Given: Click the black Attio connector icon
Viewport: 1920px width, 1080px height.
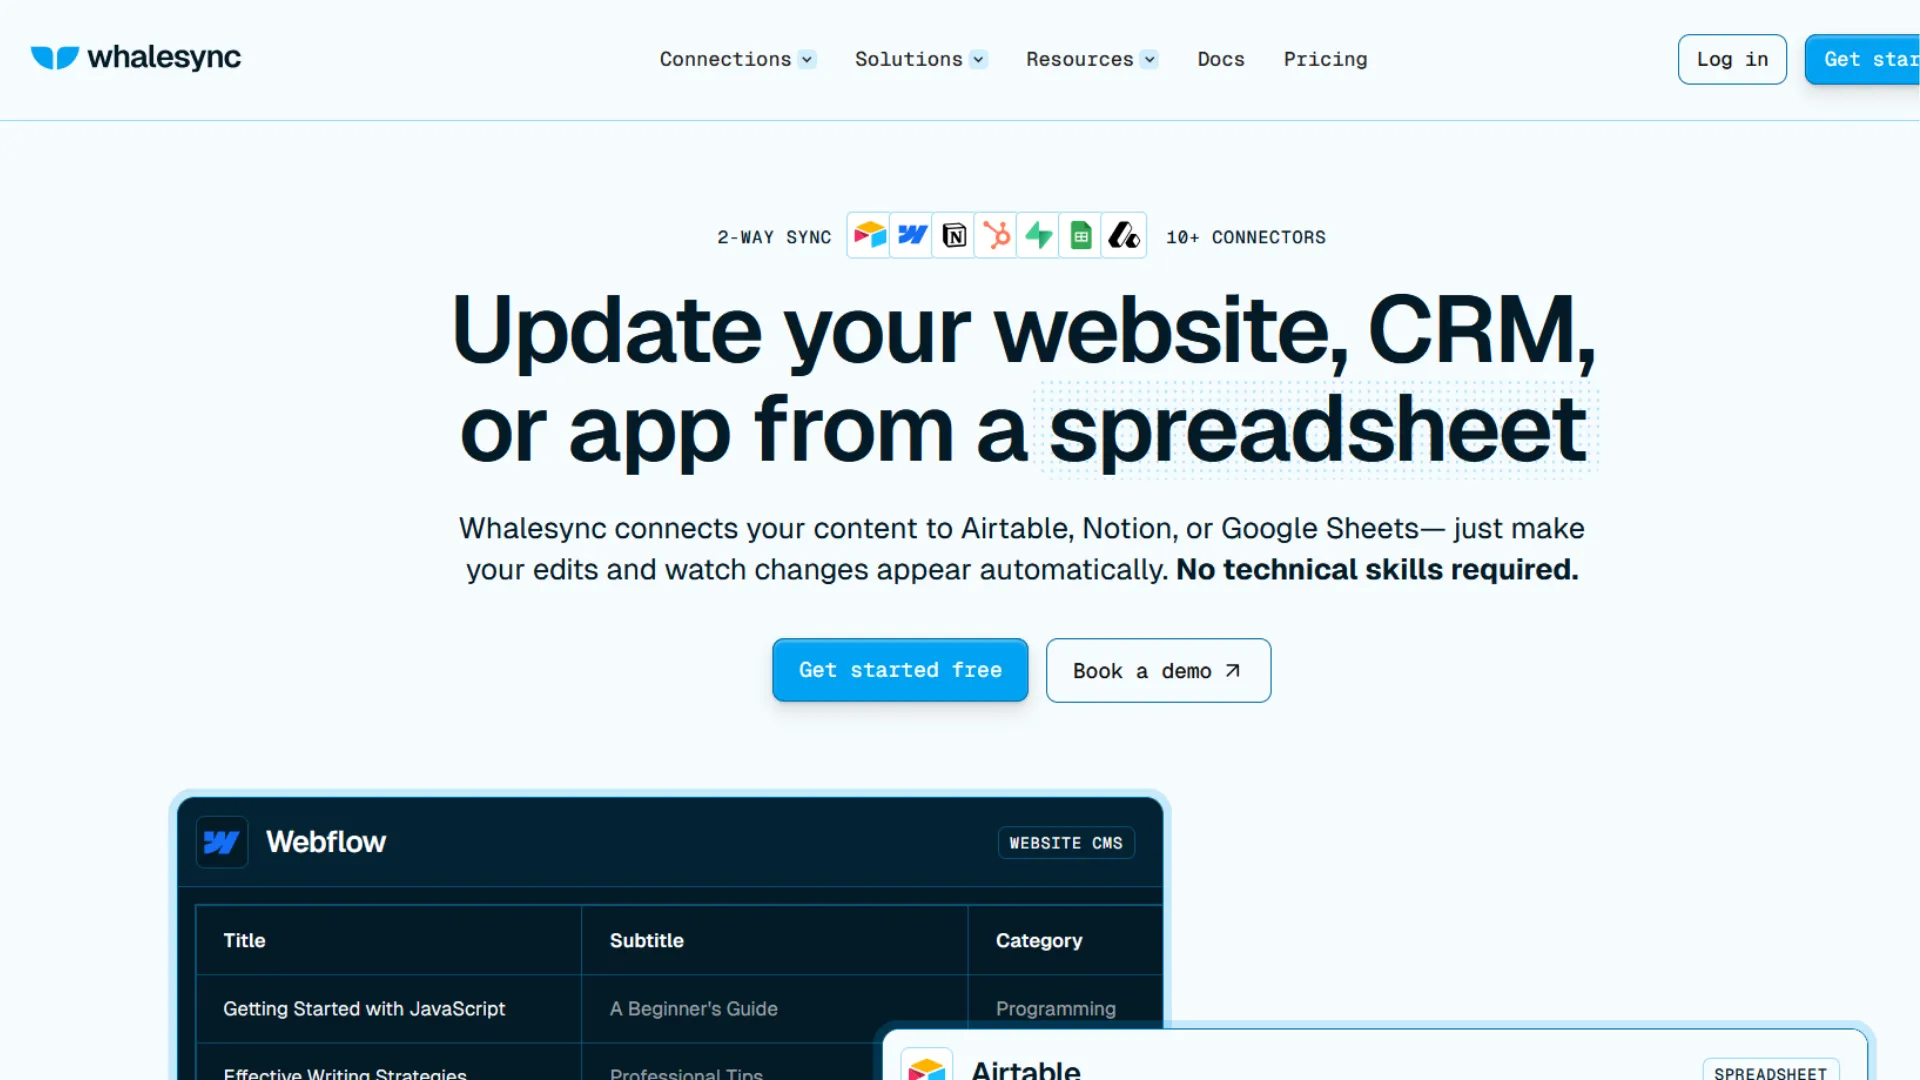Looking at the screenshot, I should (x=1123, y=236).
